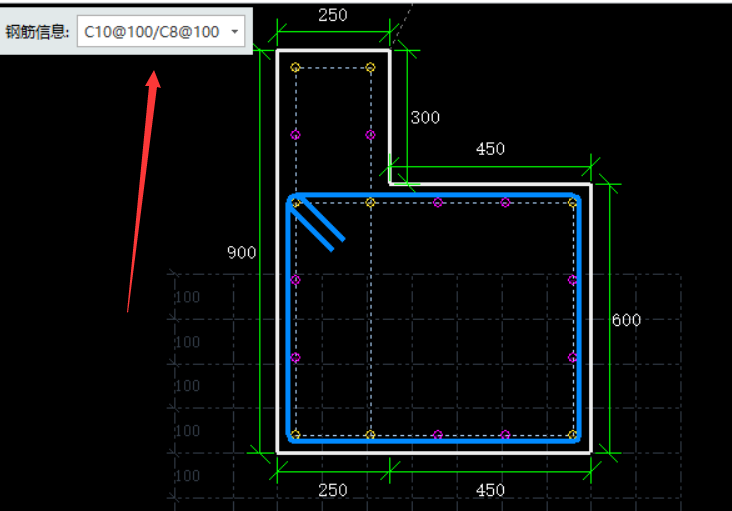This screenshot has width=732, height=511.
Task: Select the blue stirrup's right vertical edge
Action: click(582, 320)
